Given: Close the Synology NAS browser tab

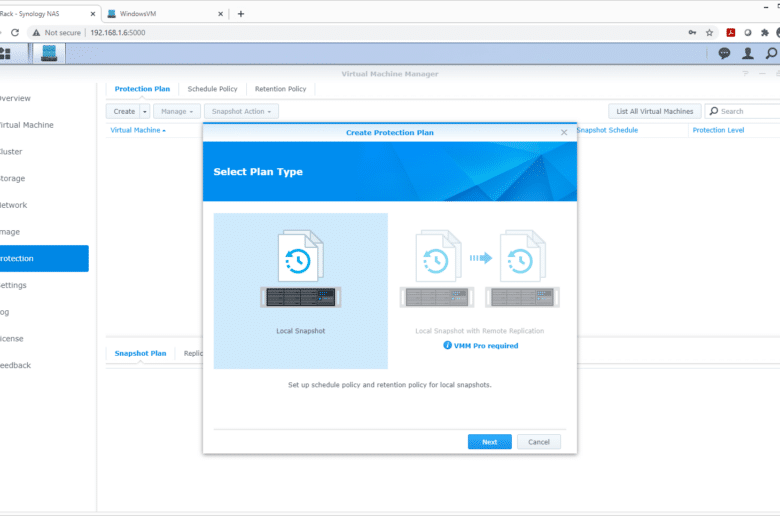Looking at the screenshot, I should pyautogui.click(x=93, y=14).
